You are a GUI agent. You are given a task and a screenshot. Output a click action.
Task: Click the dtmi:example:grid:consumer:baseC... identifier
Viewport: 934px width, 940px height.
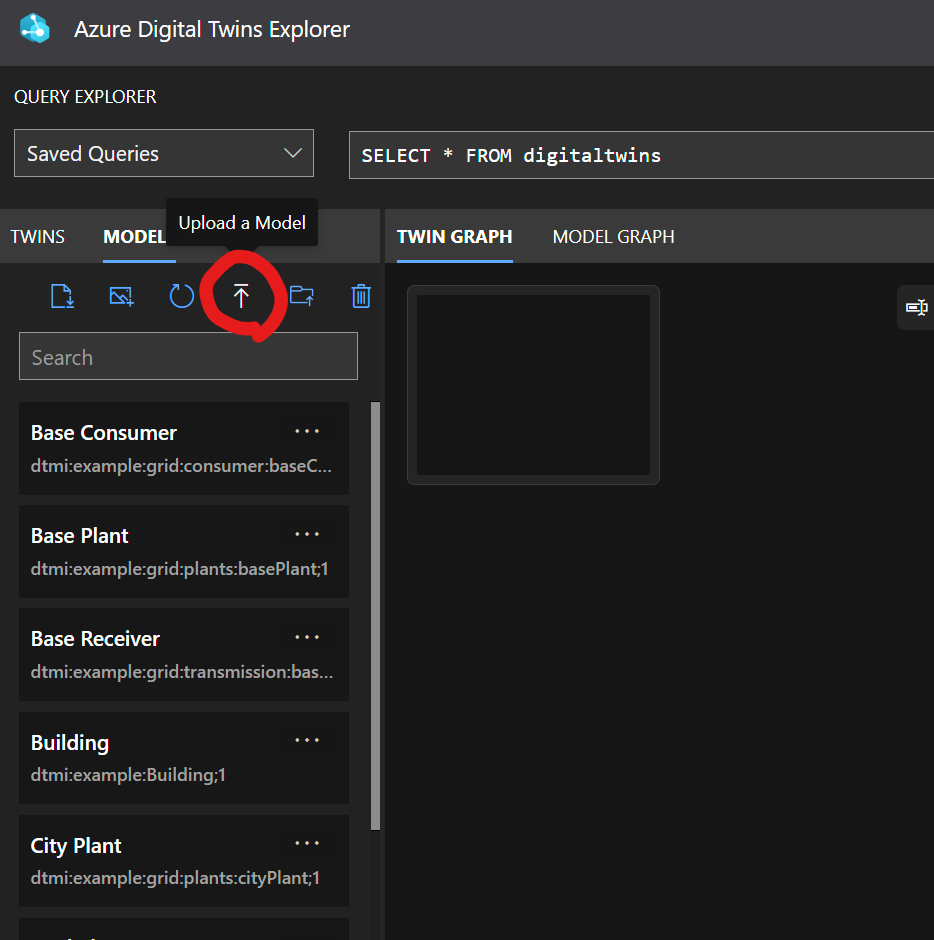[181, 466]
